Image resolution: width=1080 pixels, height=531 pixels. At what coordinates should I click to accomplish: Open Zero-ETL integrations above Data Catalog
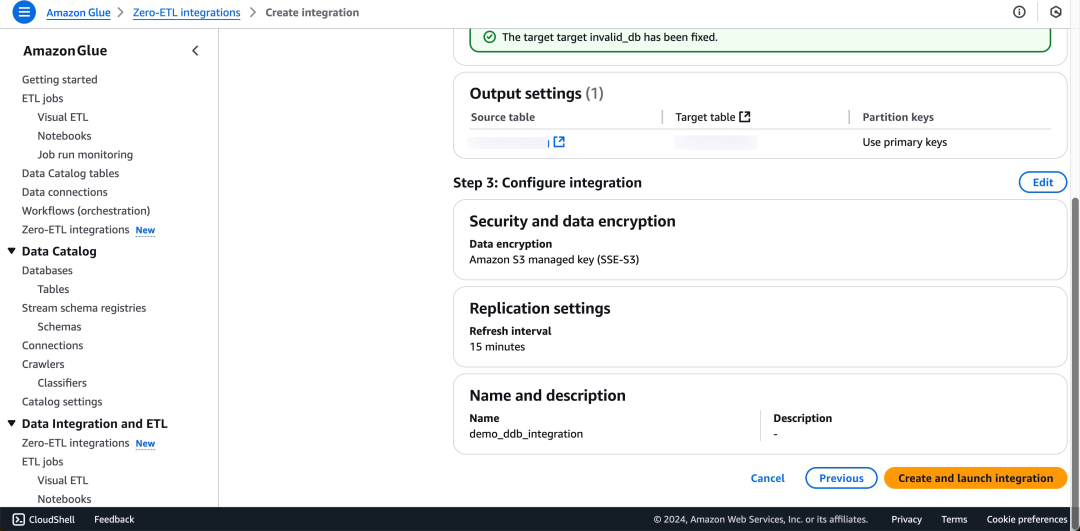(76, 229)
